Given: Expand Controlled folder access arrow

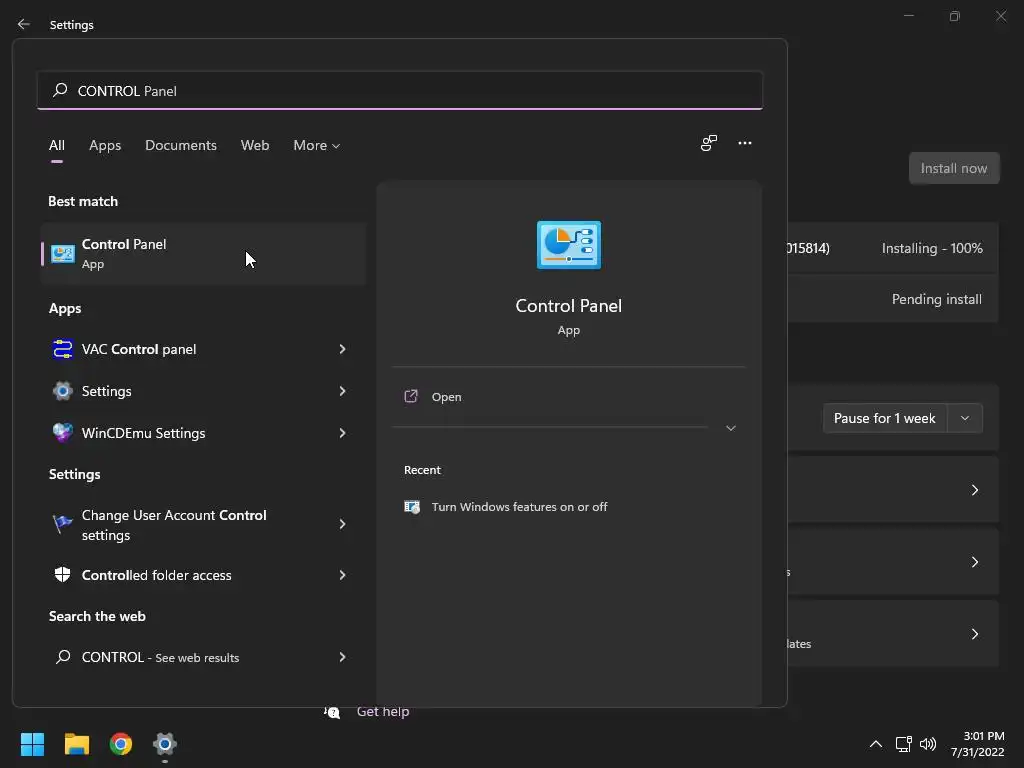Looking at the screenshot, I should click(x=342, y=575).
